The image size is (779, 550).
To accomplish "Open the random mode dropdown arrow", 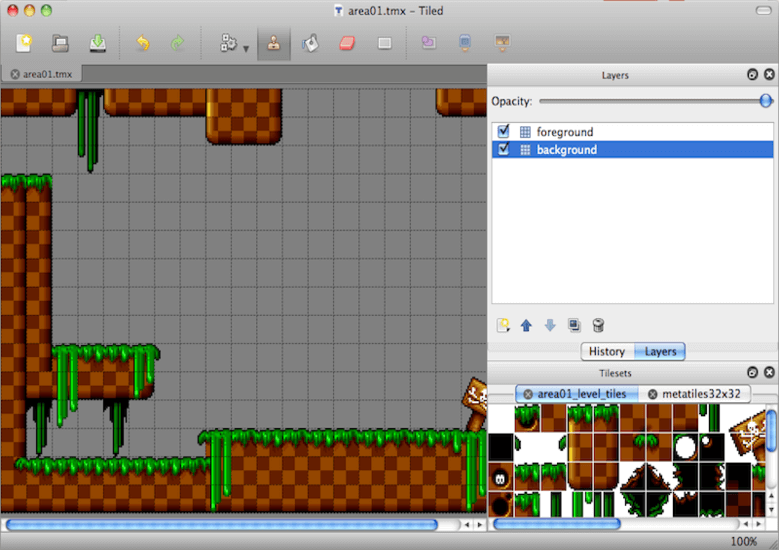I will [246, 47].
